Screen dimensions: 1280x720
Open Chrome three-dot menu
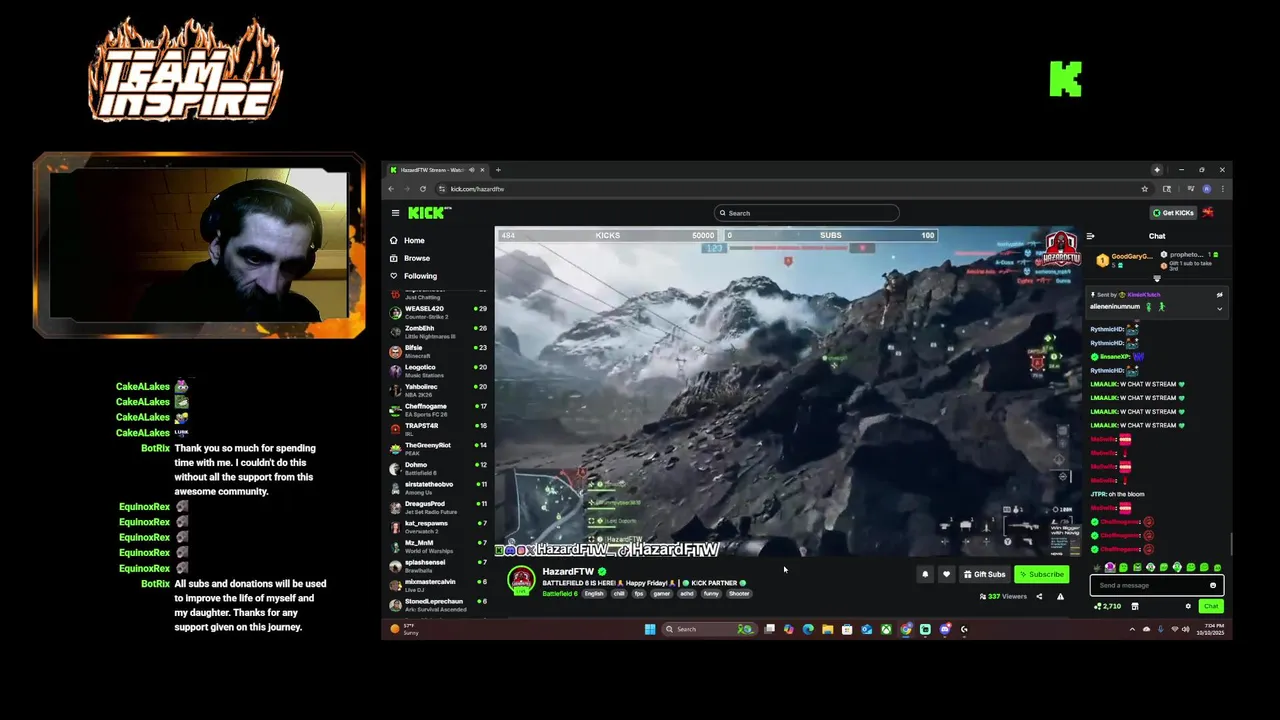point(1222,189)
